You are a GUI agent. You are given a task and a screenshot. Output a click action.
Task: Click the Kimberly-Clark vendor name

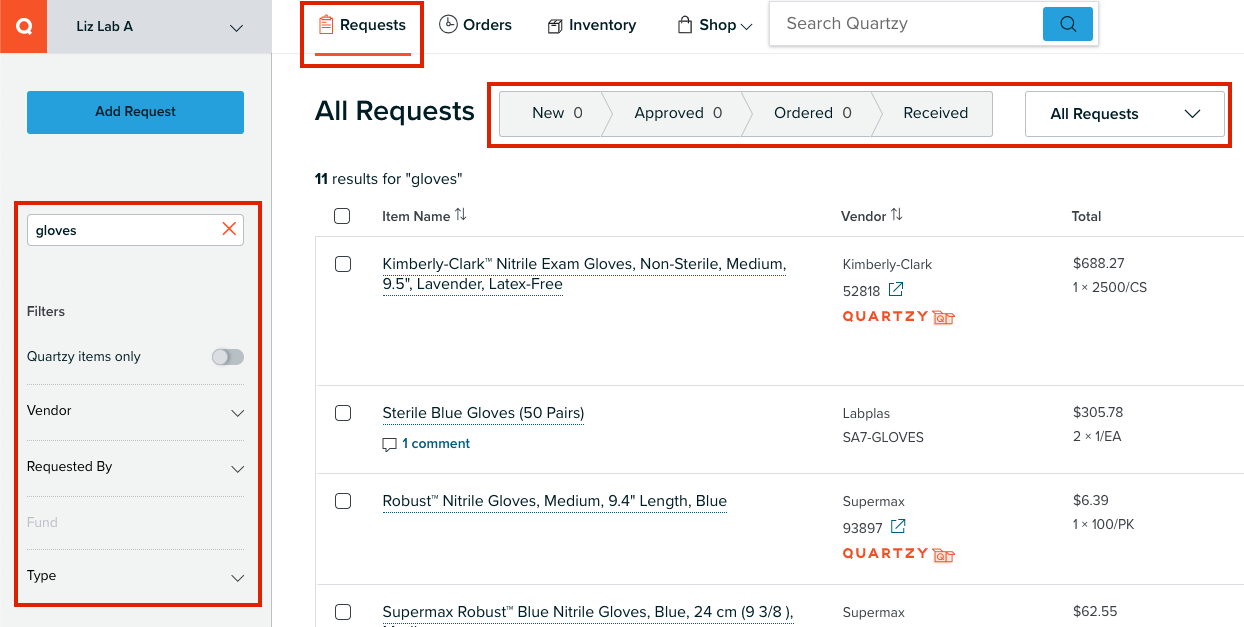pyautogui.click(x=887, y=265)
